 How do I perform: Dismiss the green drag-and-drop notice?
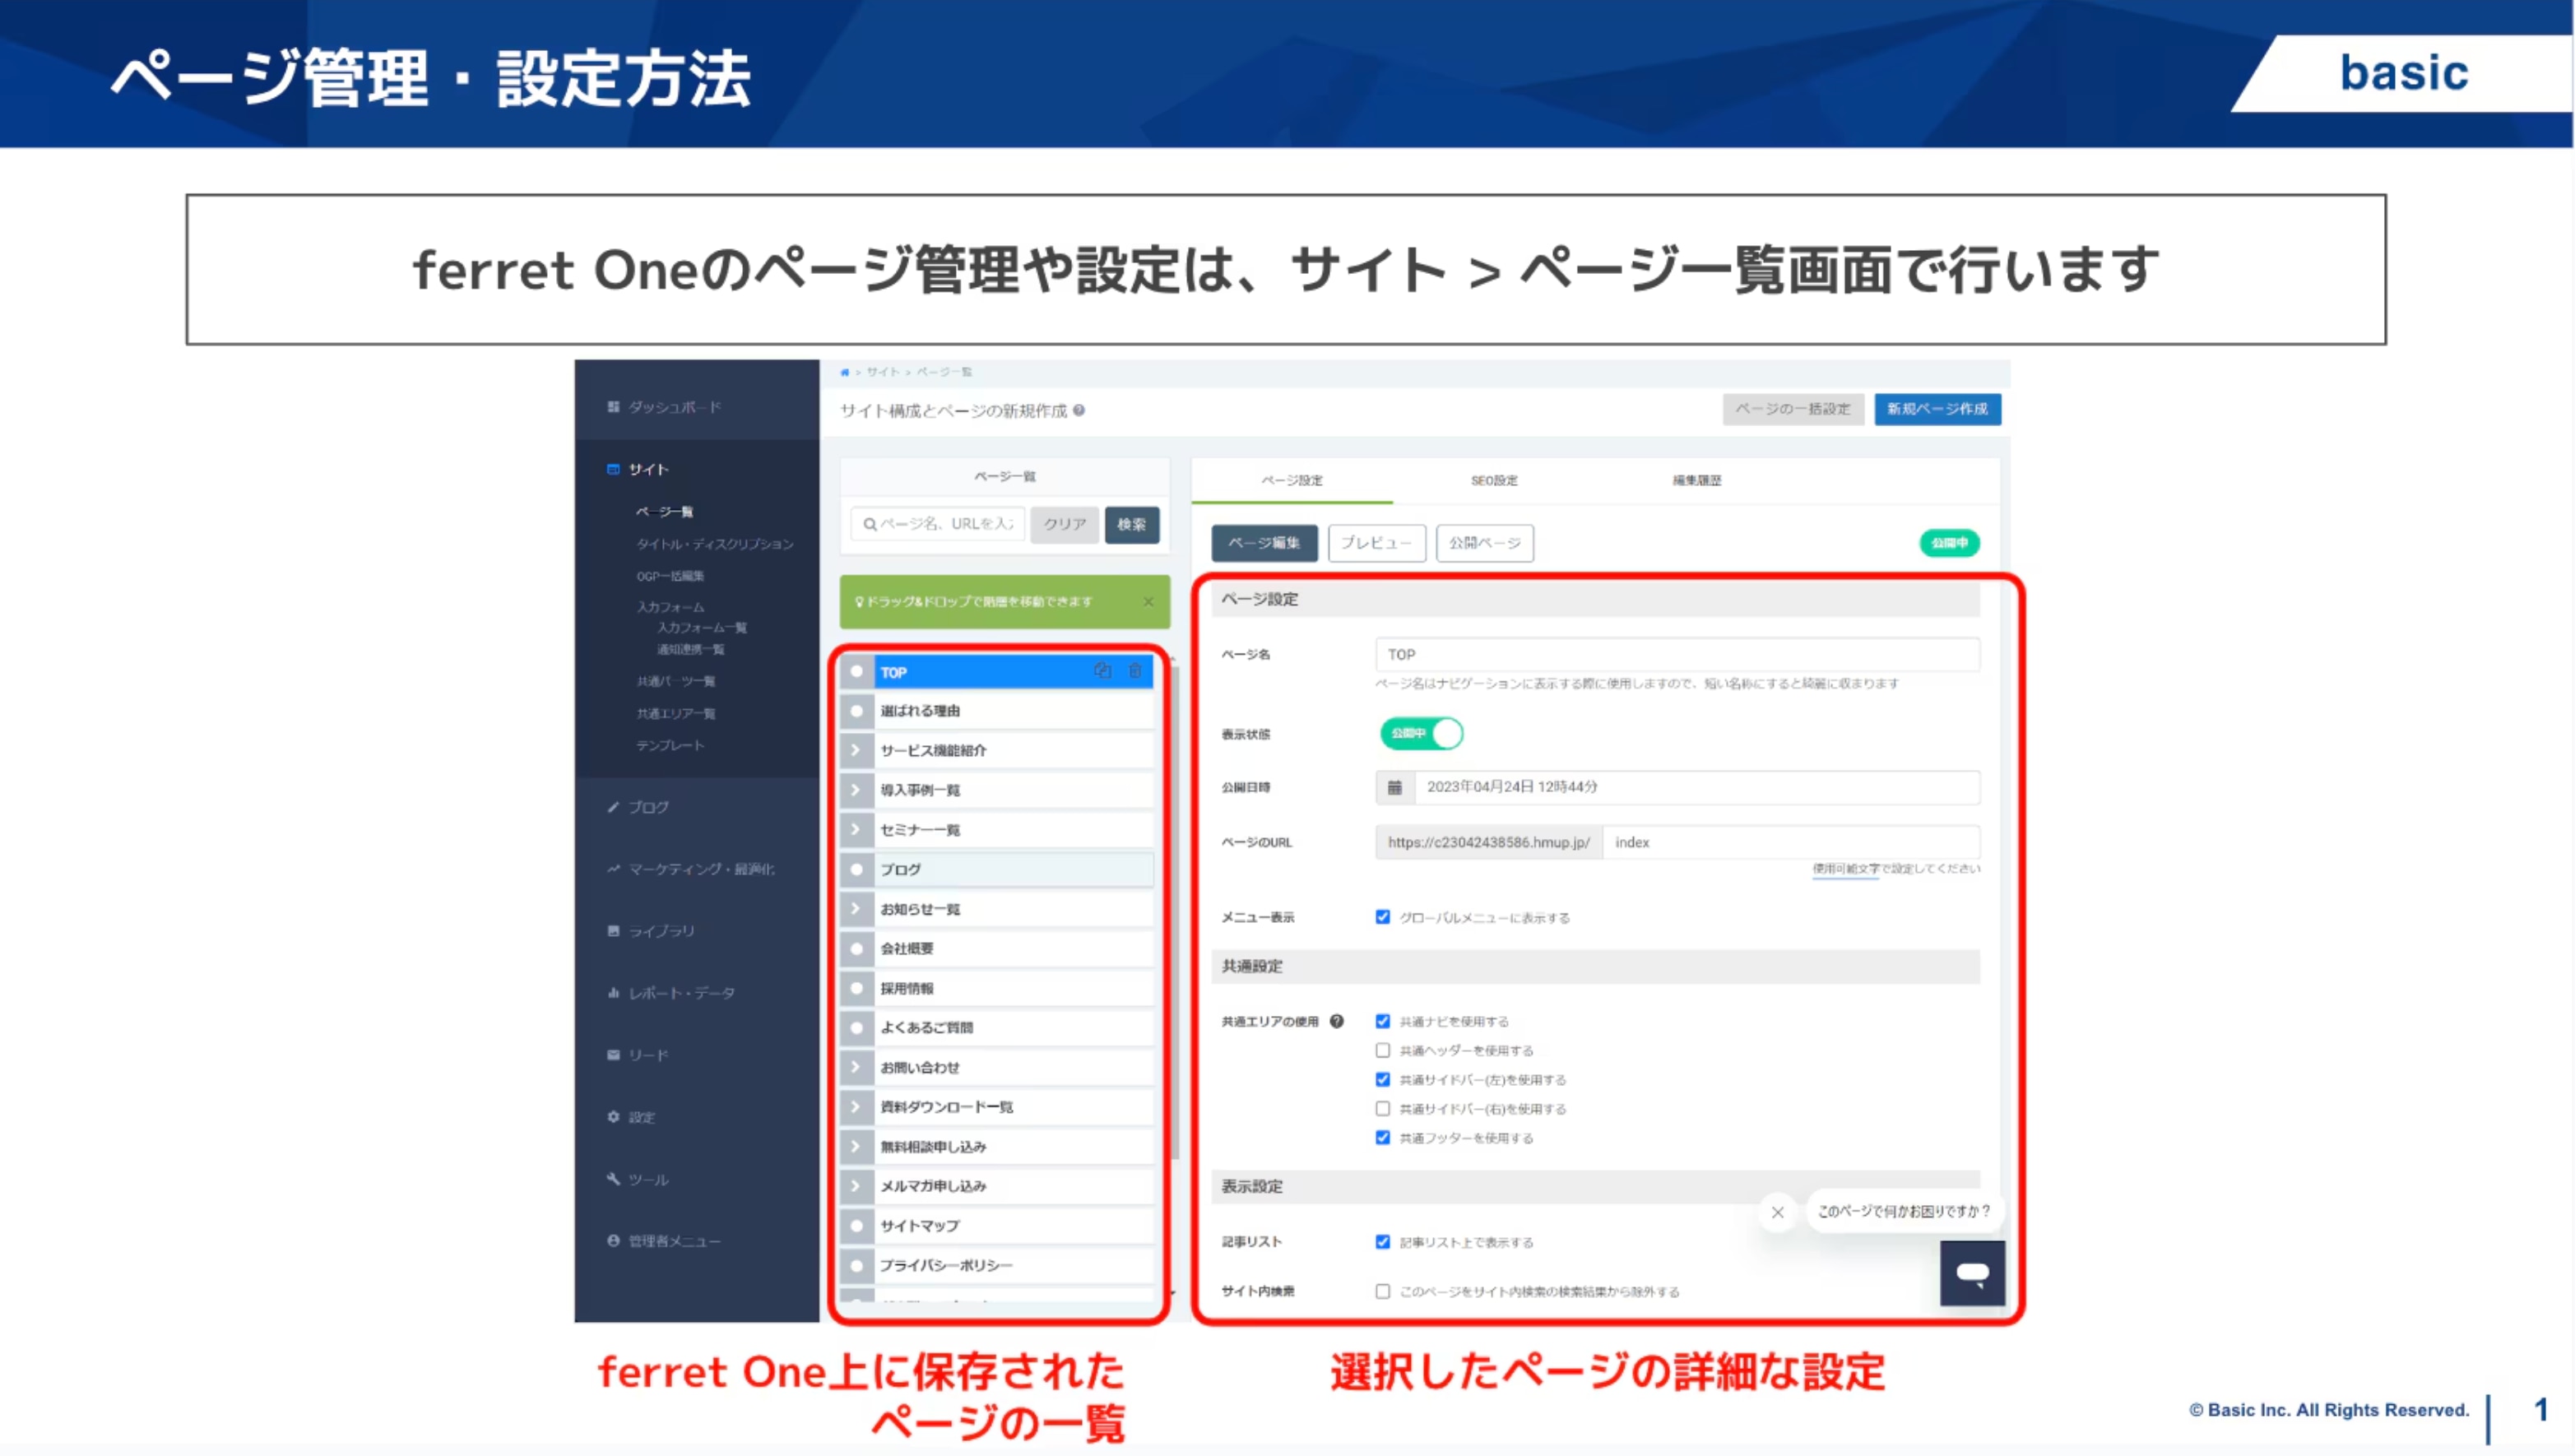tap(1148, 602)
